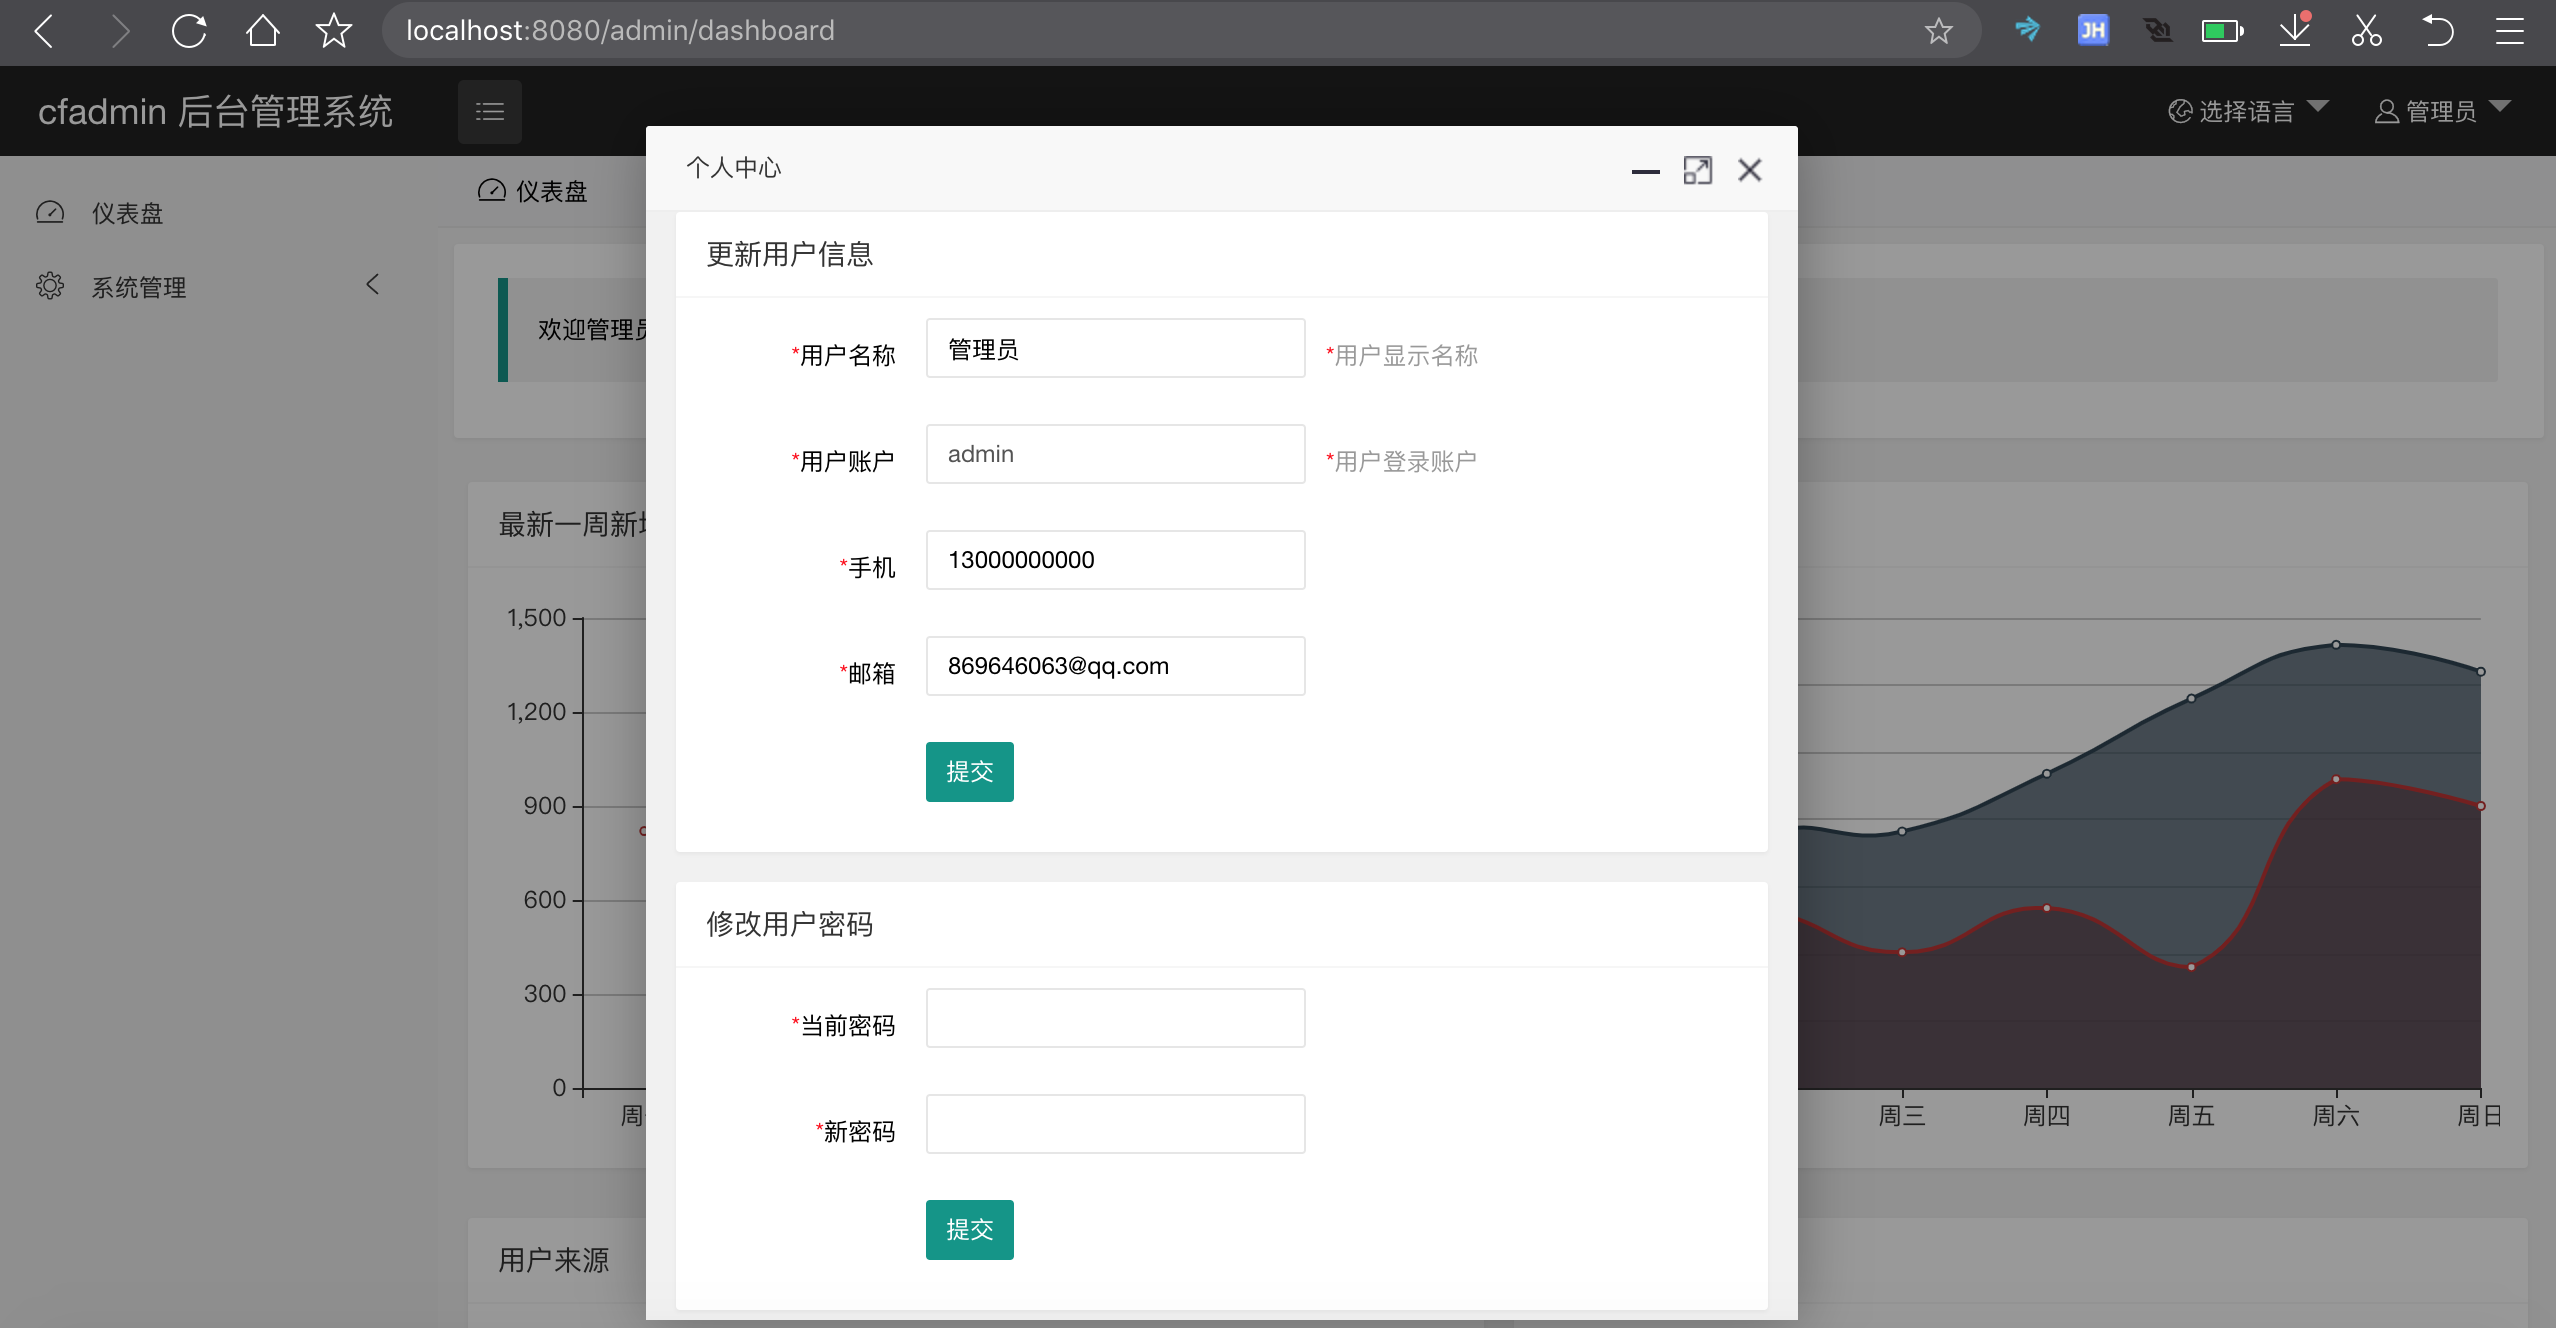Click the hamburger sidebar toggle icon
This screenshot has width=2556, height=1328.
[489, 111]
